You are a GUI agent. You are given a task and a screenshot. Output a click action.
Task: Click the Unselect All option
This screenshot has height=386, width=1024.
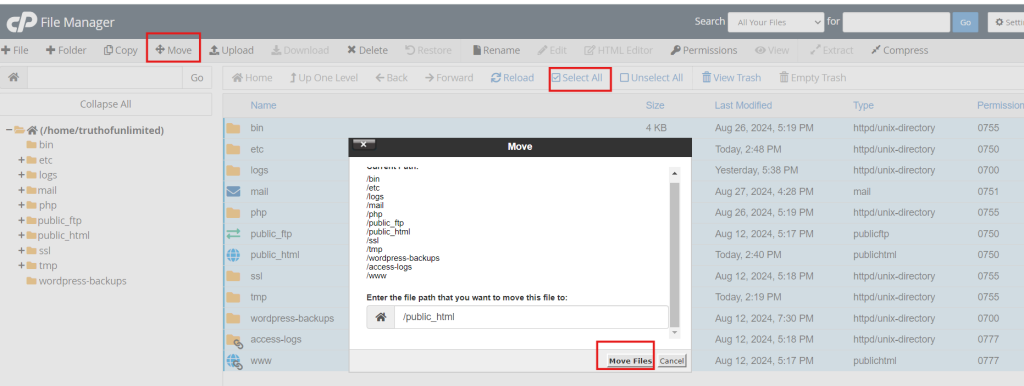coord(652,78)
